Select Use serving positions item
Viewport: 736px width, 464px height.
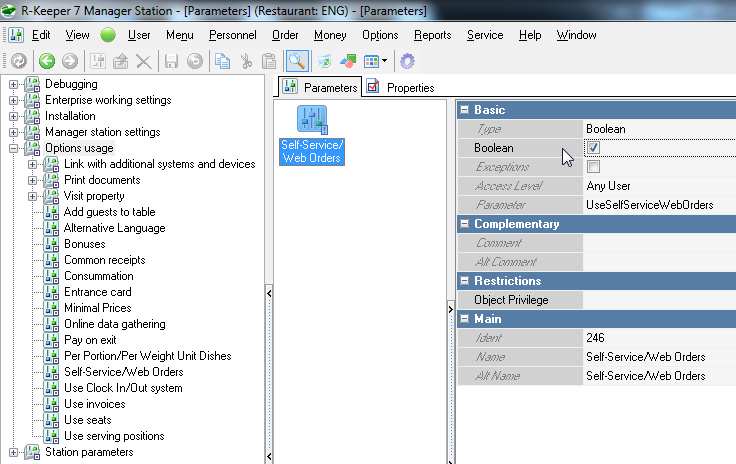coord(114,436)
